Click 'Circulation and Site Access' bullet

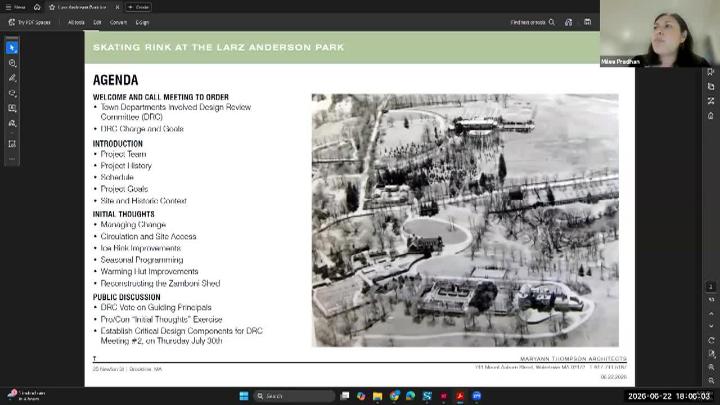(148, 236)
